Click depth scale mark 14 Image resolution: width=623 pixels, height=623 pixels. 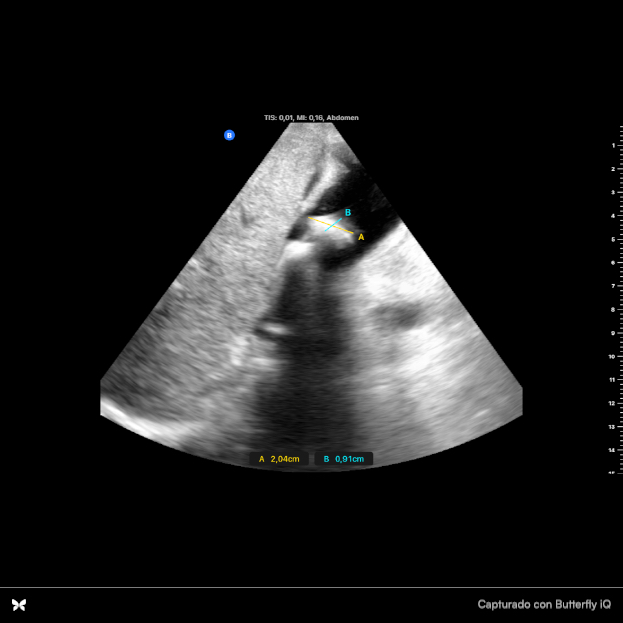[610, 450]
